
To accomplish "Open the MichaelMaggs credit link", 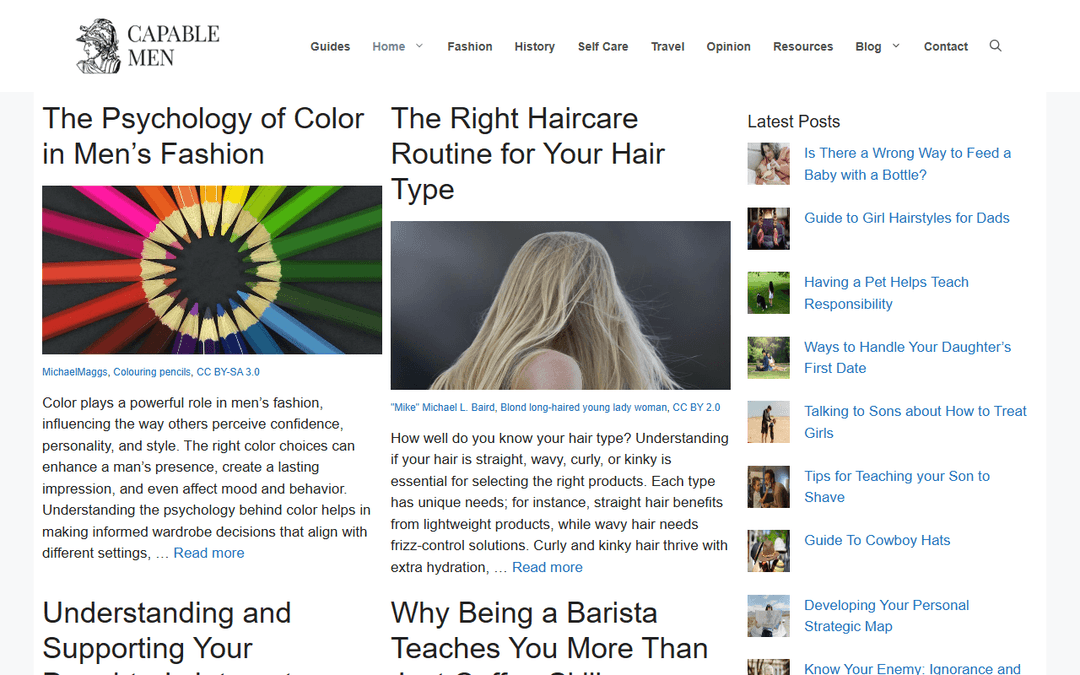I will coord(74,372).
